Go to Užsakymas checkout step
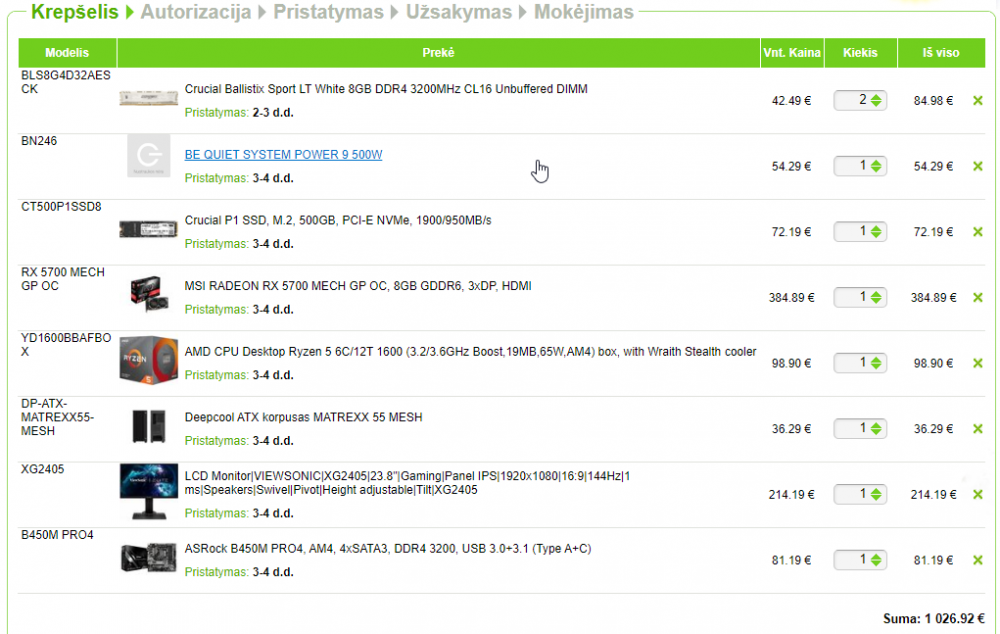 [x=459, y=12]
